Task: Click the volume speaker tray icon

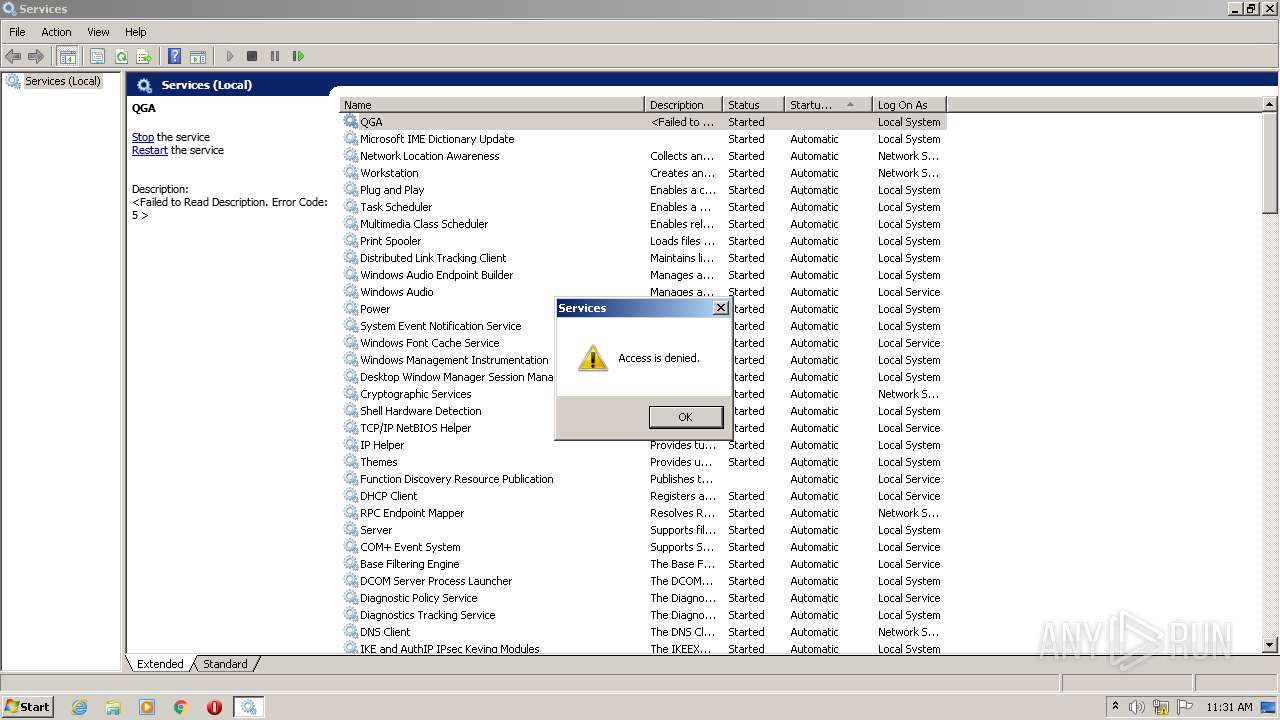Action: 1137,707
